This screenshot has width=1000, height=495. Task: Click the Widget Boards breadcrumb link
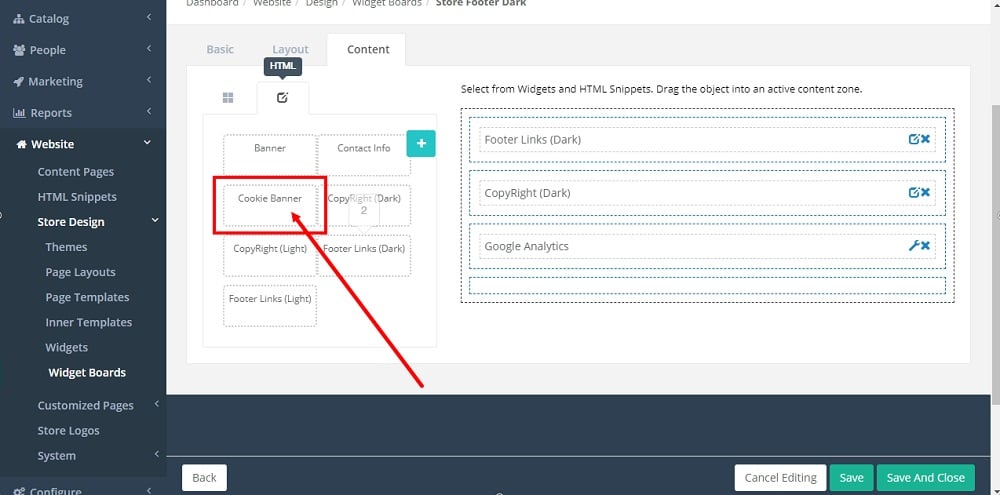pos(387,3)
